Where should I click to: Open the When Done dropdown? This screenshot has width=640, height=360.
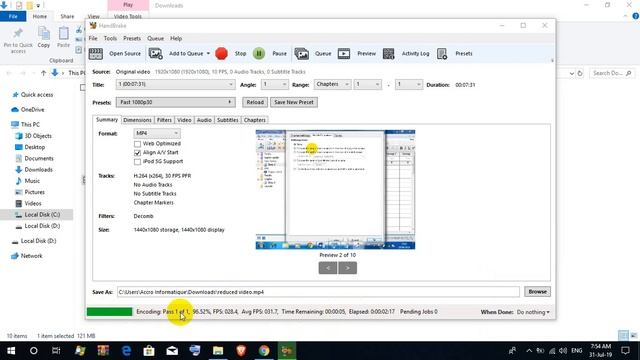(x=533, y=312)
